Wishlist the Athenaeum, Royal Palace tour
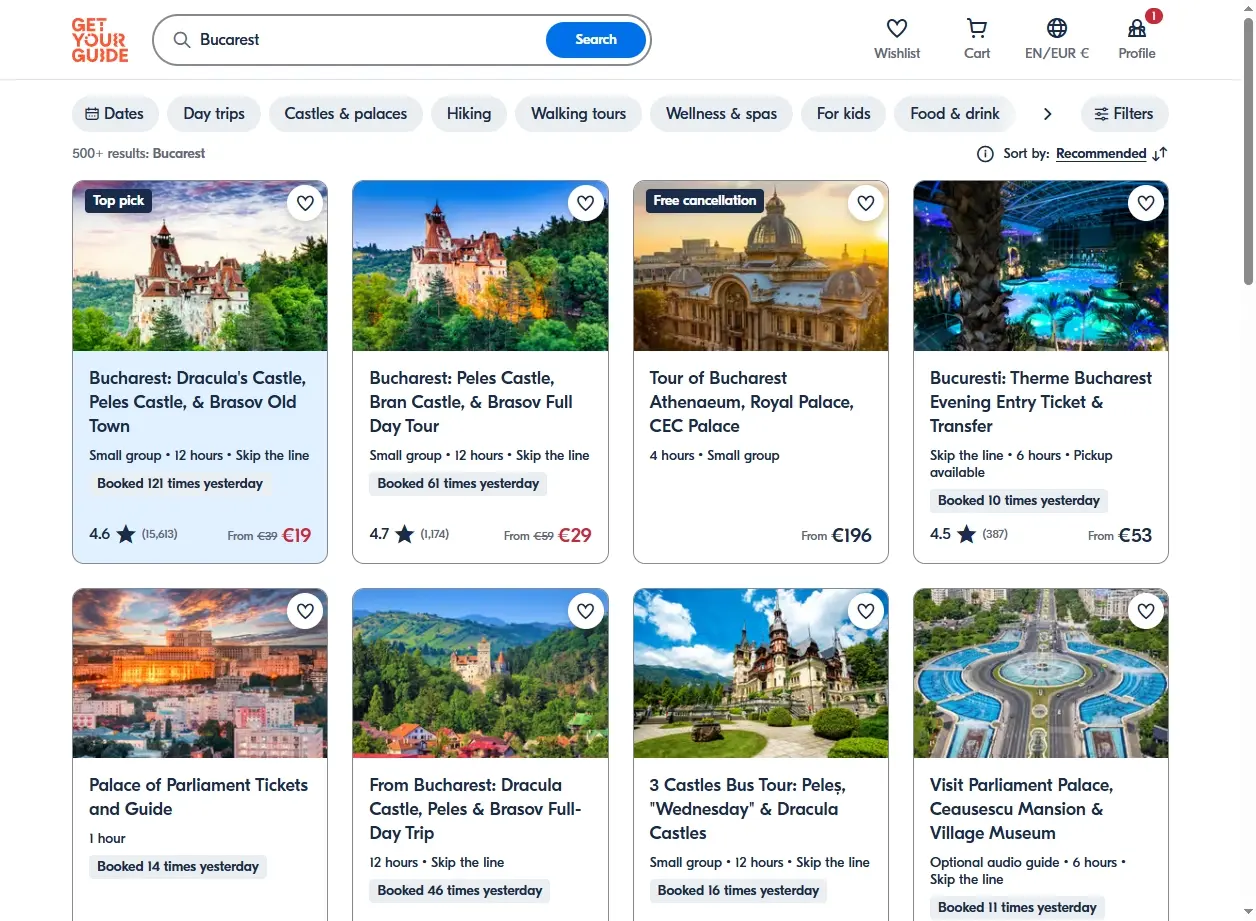Image resolution: width=1256 pixels, height=921 pixels. 866,203
